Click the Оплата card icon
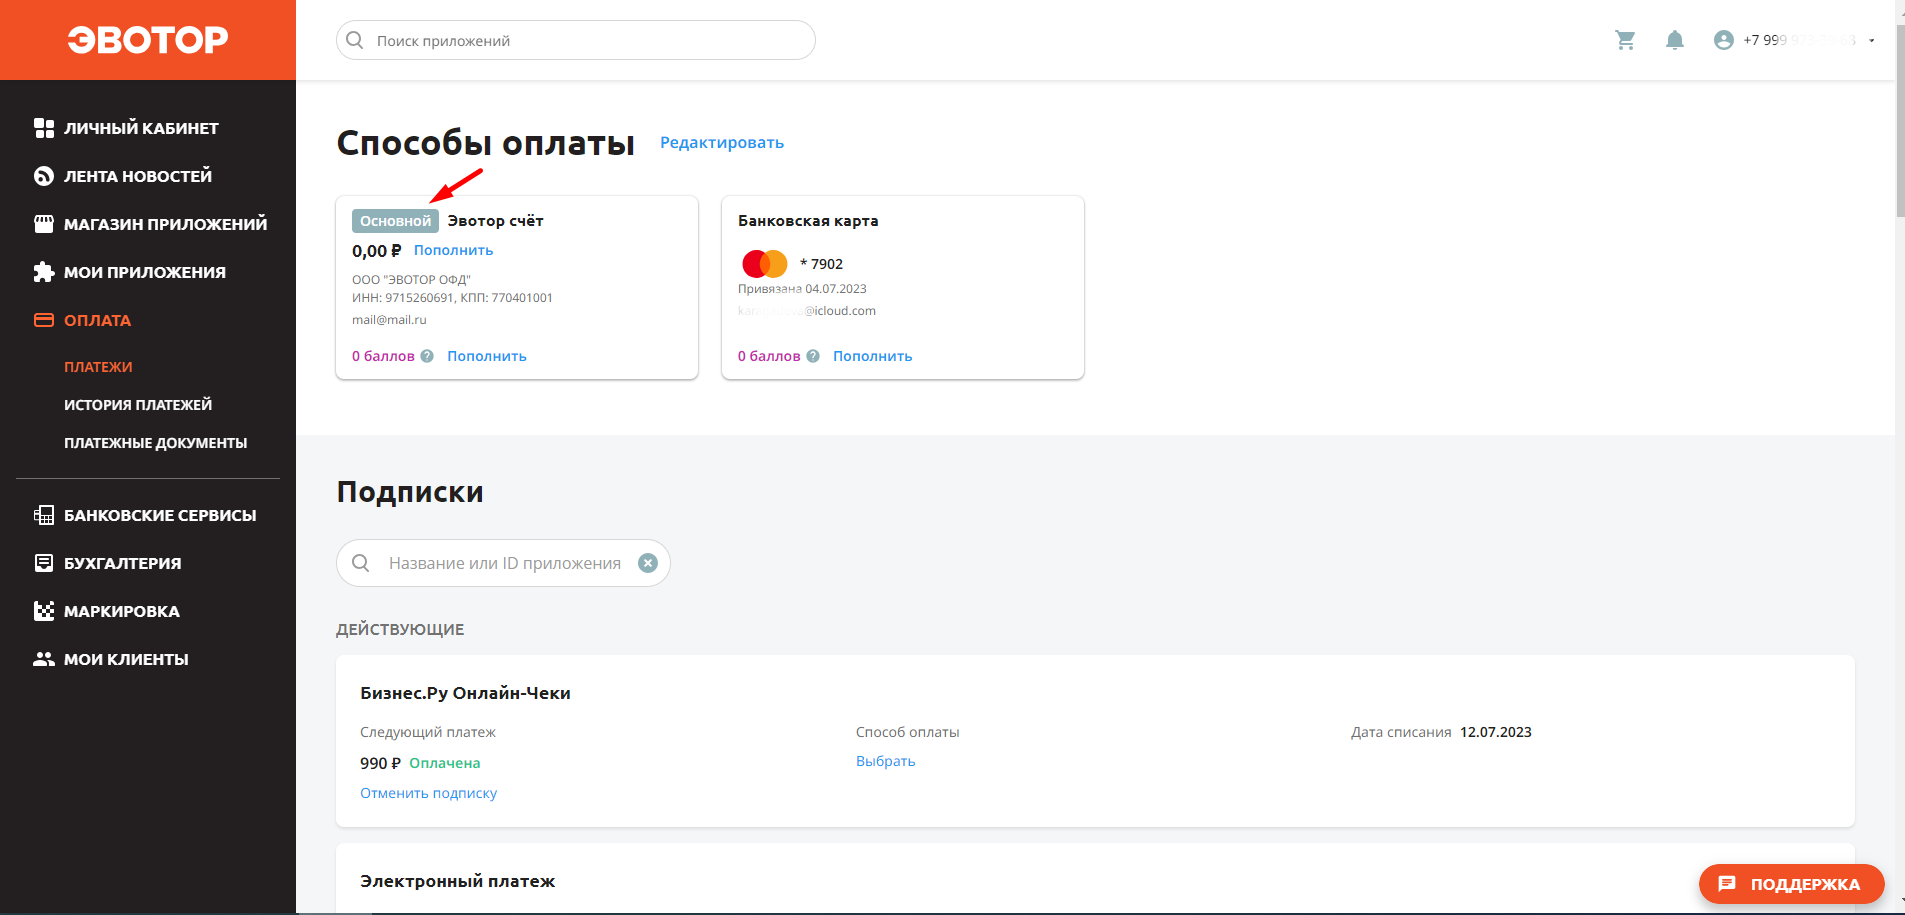 point(44,320)
